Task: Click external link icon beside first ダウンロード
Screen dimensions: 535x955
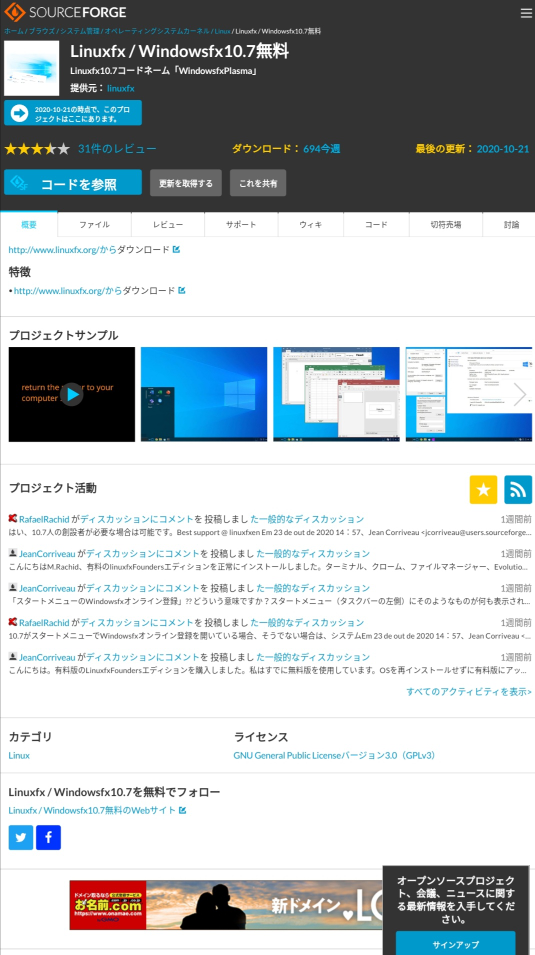Action: point(176,250)
